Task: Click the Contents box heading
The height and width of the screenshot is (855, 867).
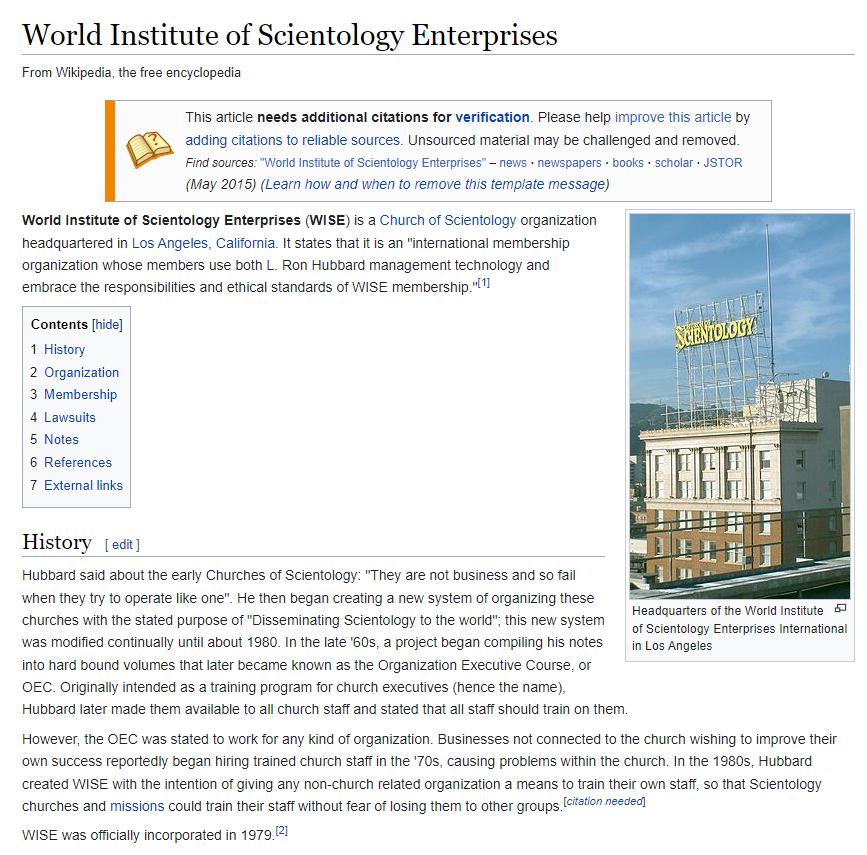Action: (x=59, y=325)
